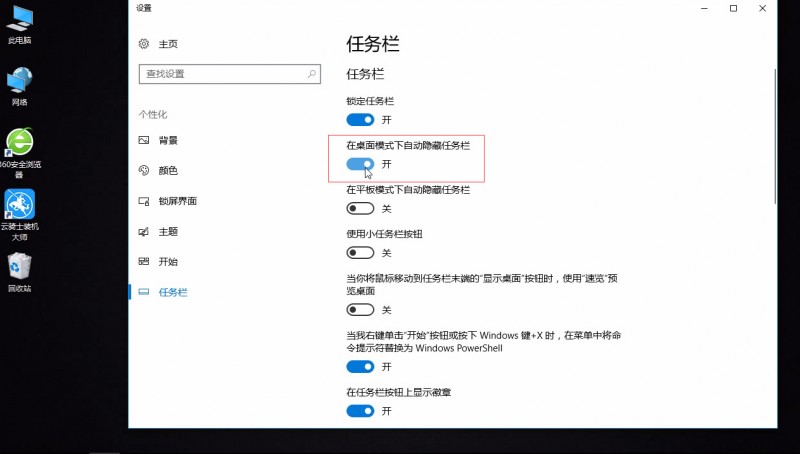Image resolution: width=800 pixels, height=454 pixels.
Task: Open the 此电脑 desktop icon
Action: click(20, 24)
